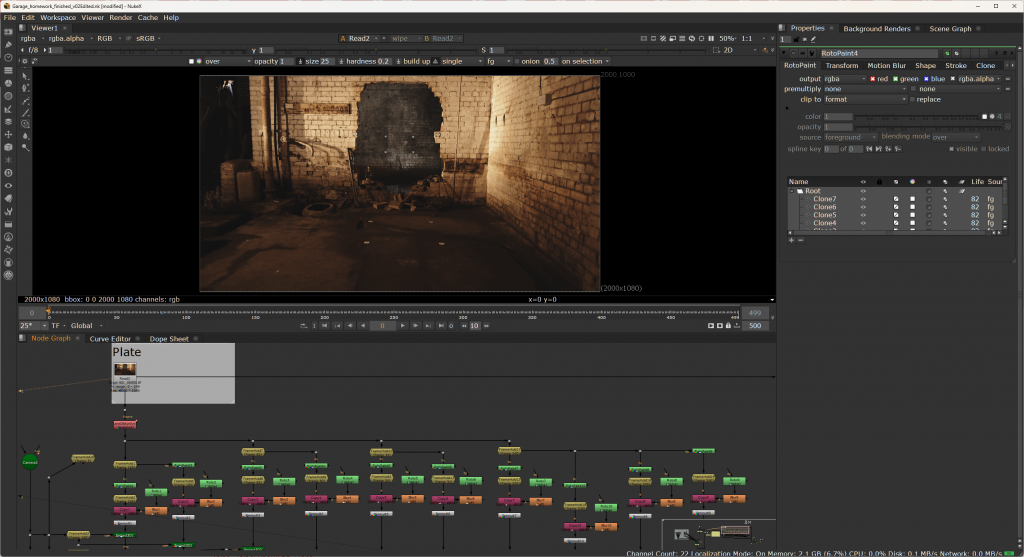Image resolution: width=1024 pixels, height=557 pixels.
Task: Open the premultiply none dropdown
Action: tap(865, 89)
